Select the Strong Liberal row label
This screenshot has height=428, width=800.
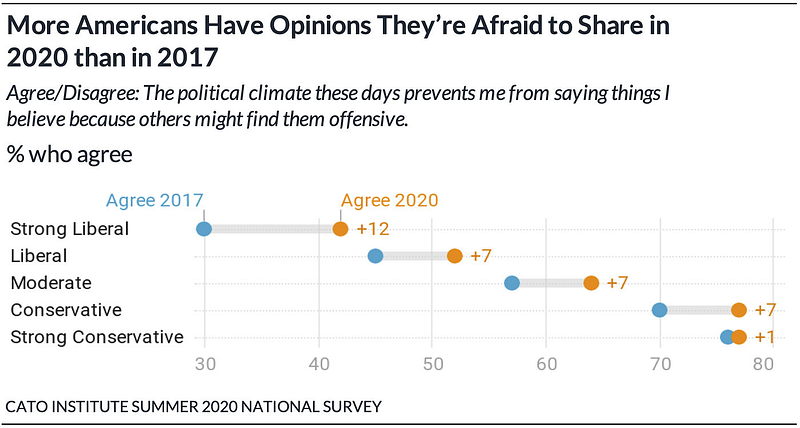[x=70, y=229]
